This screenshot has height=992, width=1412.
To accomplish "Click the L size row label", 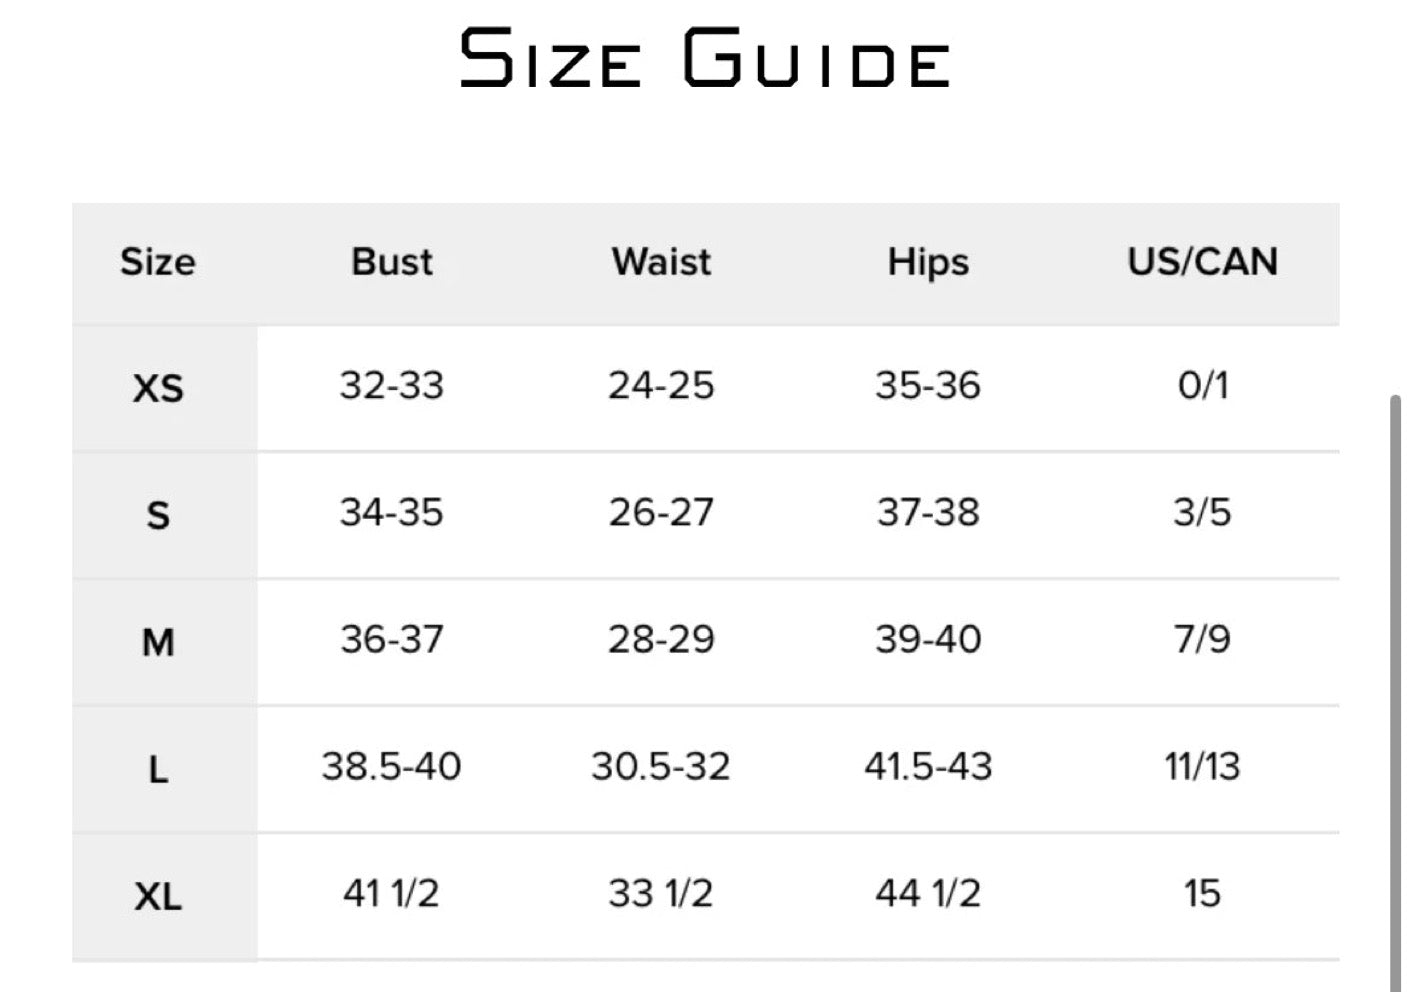I will [x=158, y=769].
